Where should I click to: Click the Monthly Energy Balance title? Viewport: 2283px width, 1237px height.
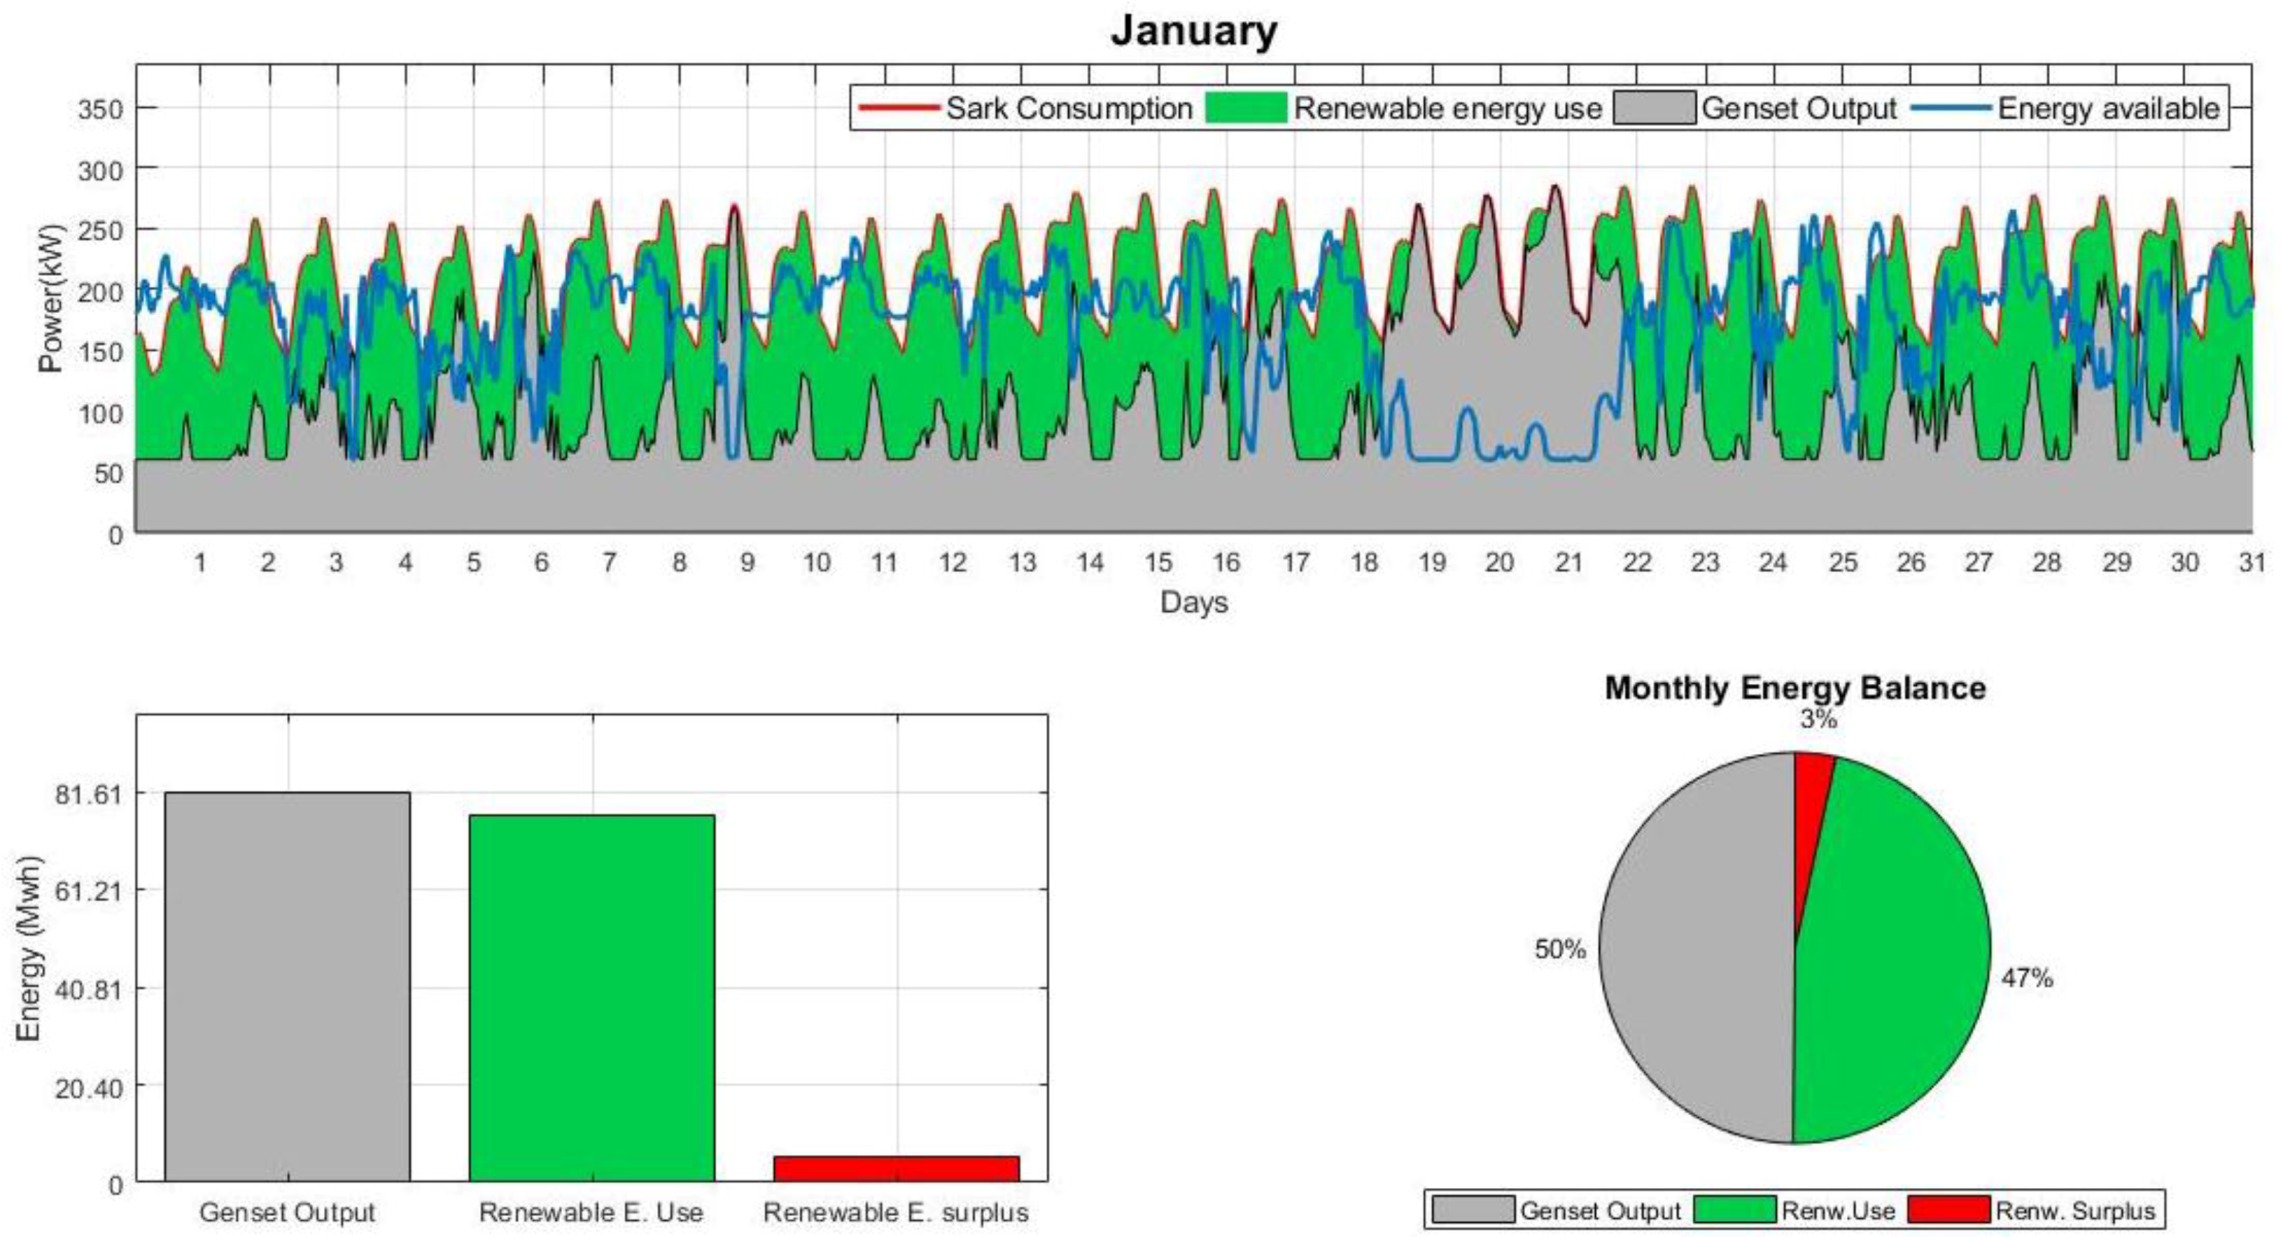coord(1794,688)
